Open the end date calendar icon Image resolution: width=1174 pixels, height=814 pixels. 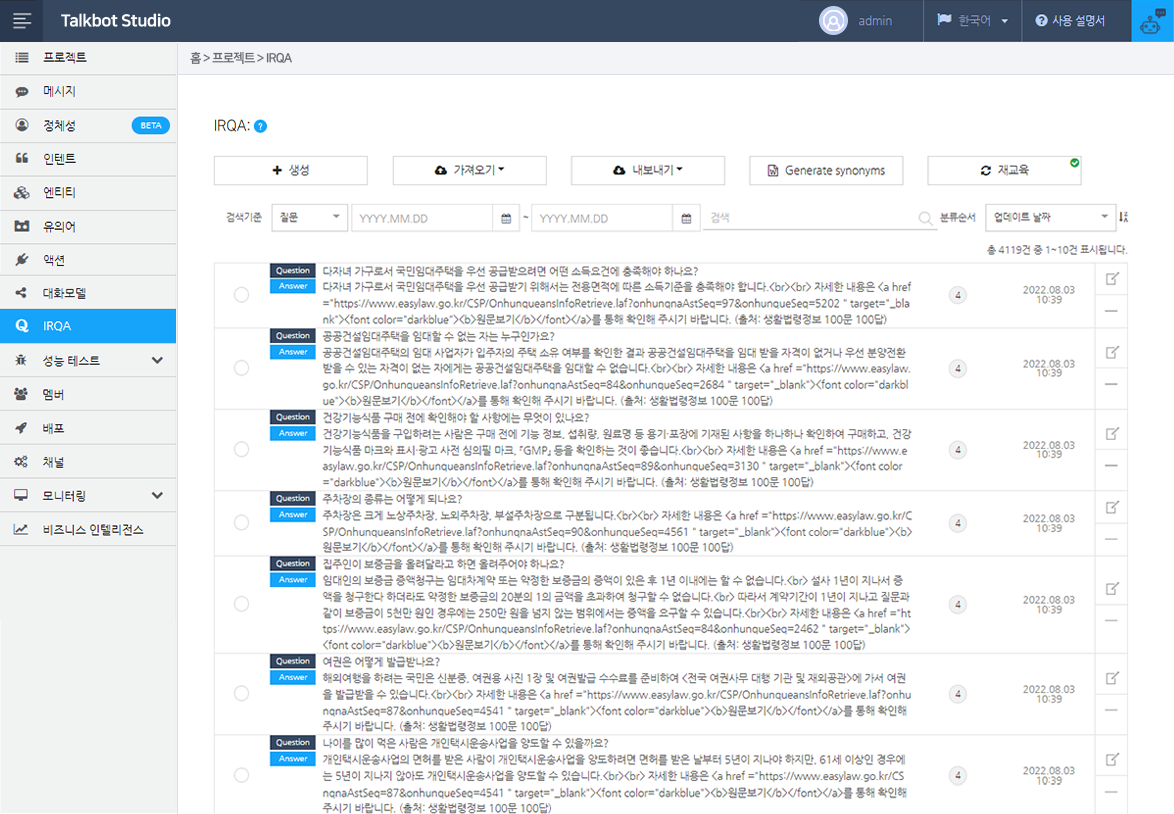point(686,218)
